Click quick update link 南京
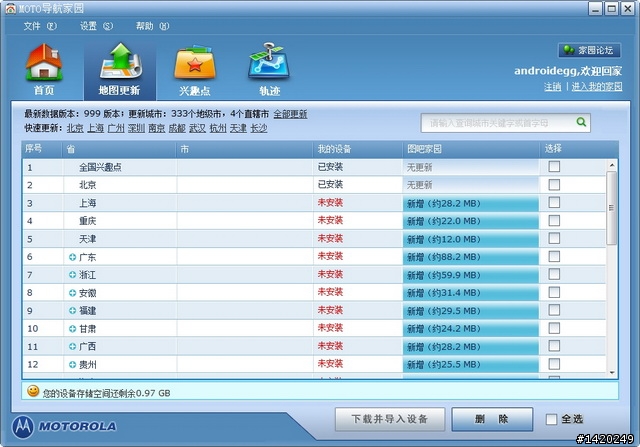Screen dimensions: 640x447 [157, 128]
